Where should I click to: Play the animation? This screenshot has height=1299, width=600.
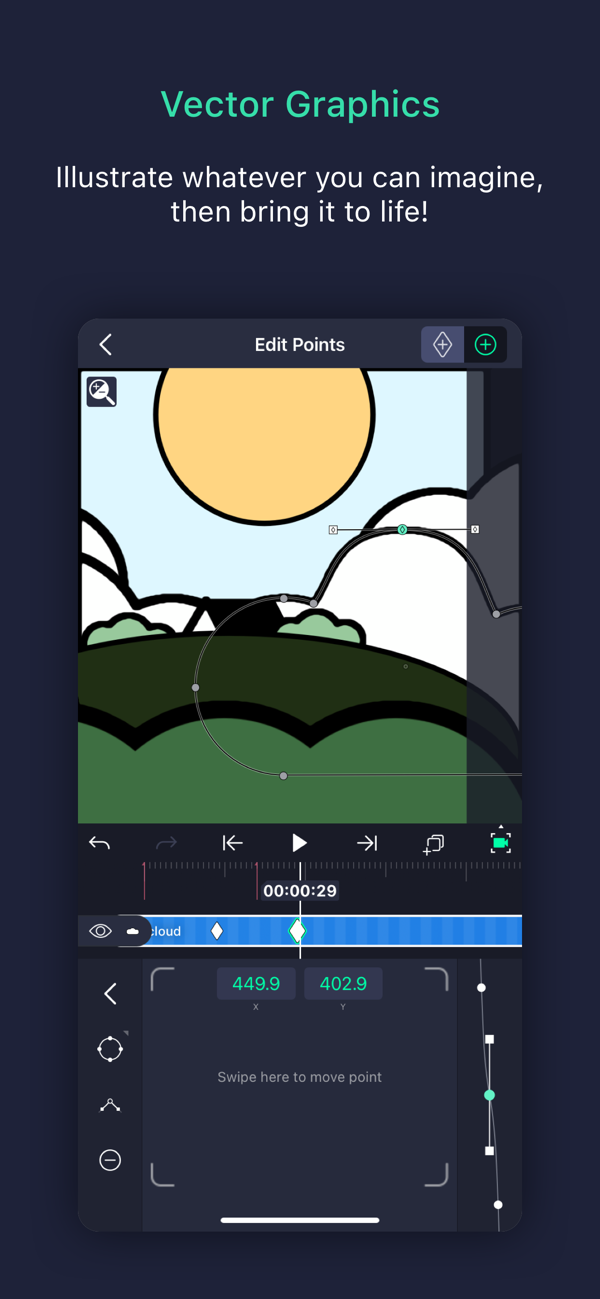(x=299, y=844)
